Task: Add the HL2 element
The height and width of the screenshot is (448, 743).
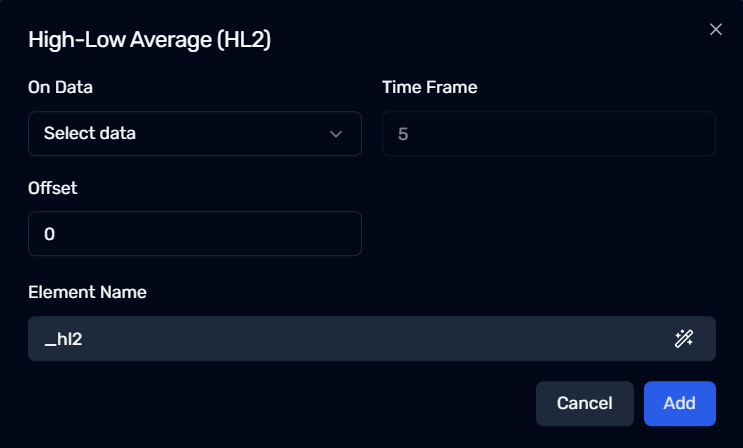Action: (680, 403)
